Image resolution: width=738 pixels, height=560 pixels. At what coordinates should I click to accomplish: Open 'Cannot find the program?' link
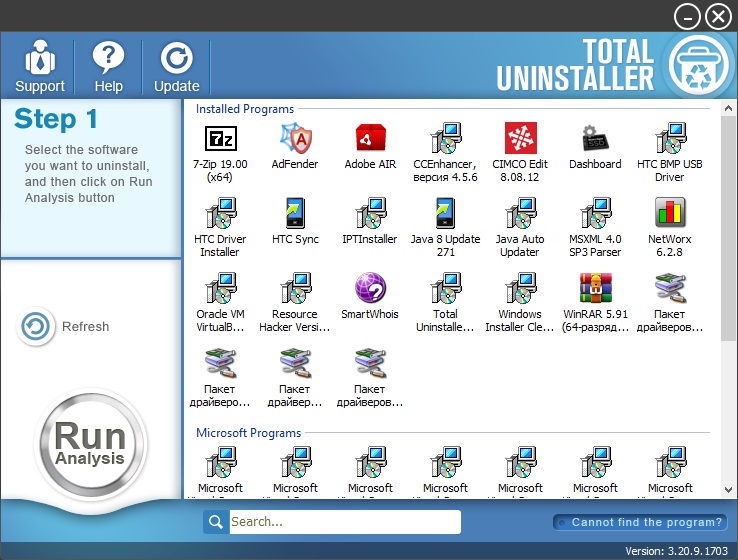tap(640, 522)
